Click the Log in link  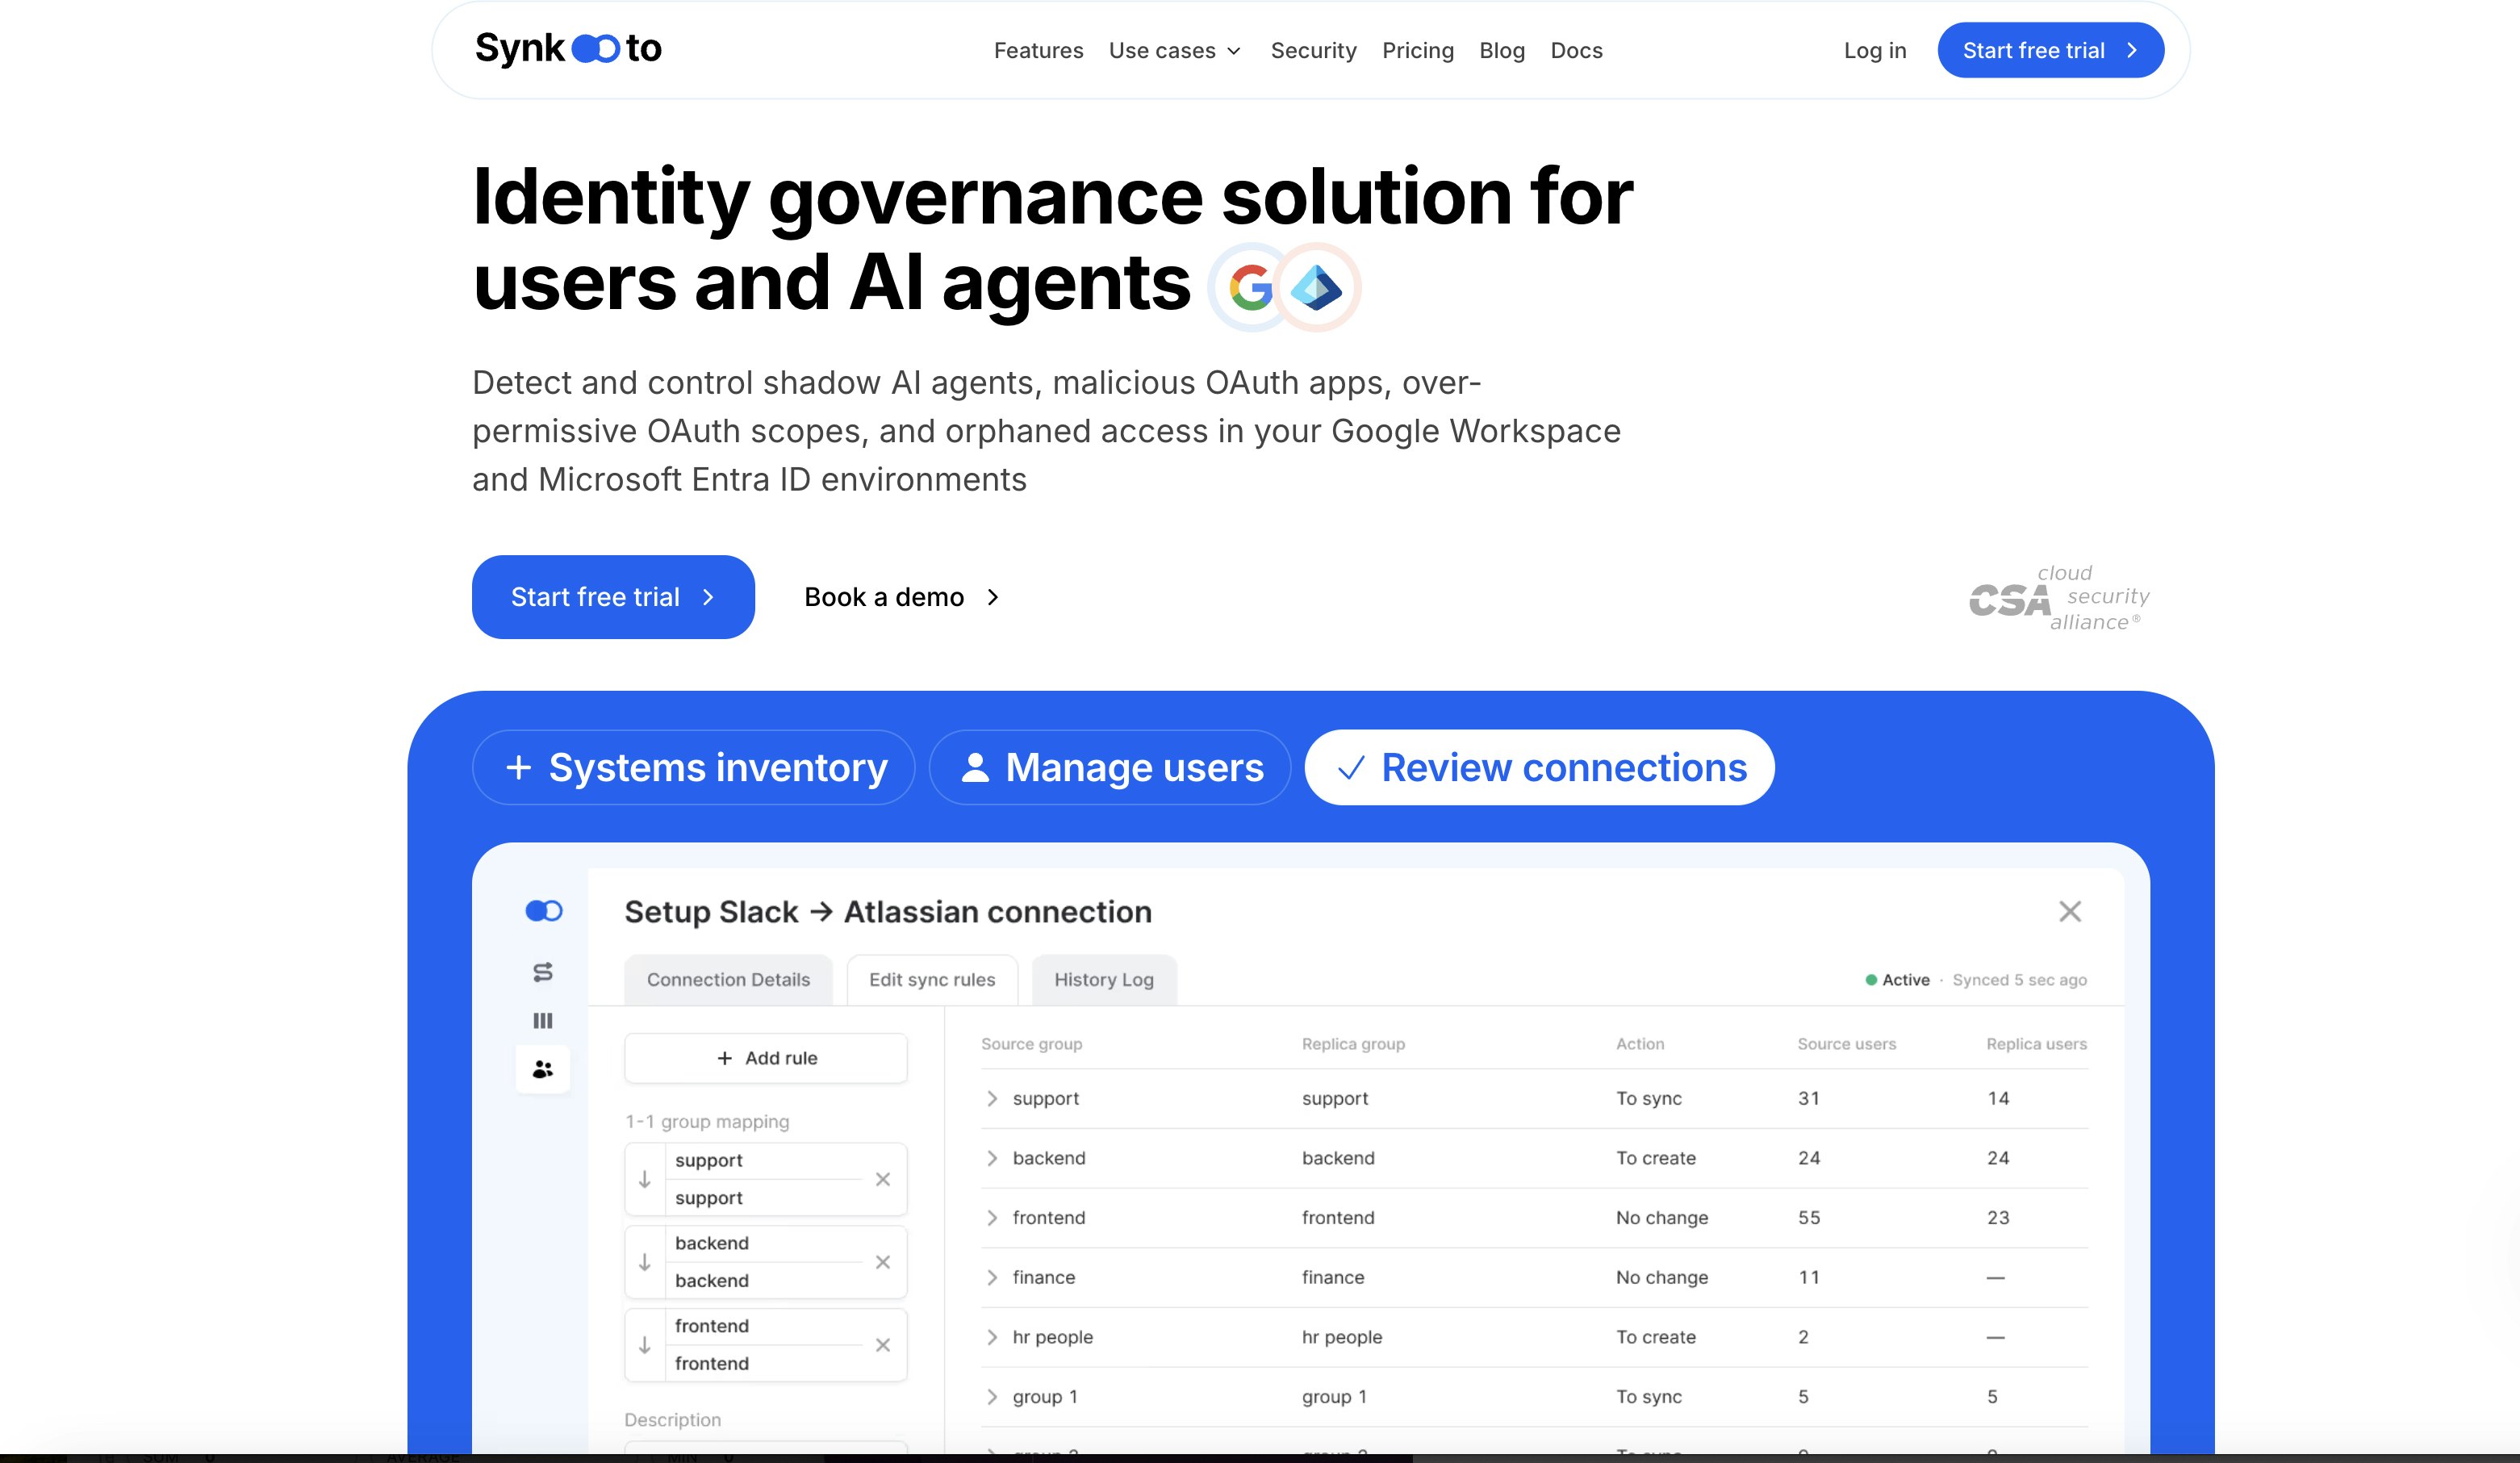coord(1875,51)
